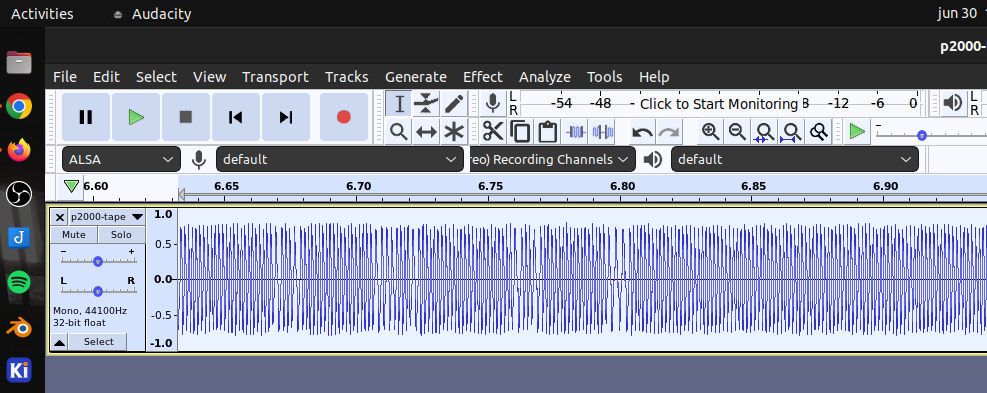Image resolution: width=987 pixels, height=393 pixels.
Task: Adjust the track gain slider
Action: point(98,261)
